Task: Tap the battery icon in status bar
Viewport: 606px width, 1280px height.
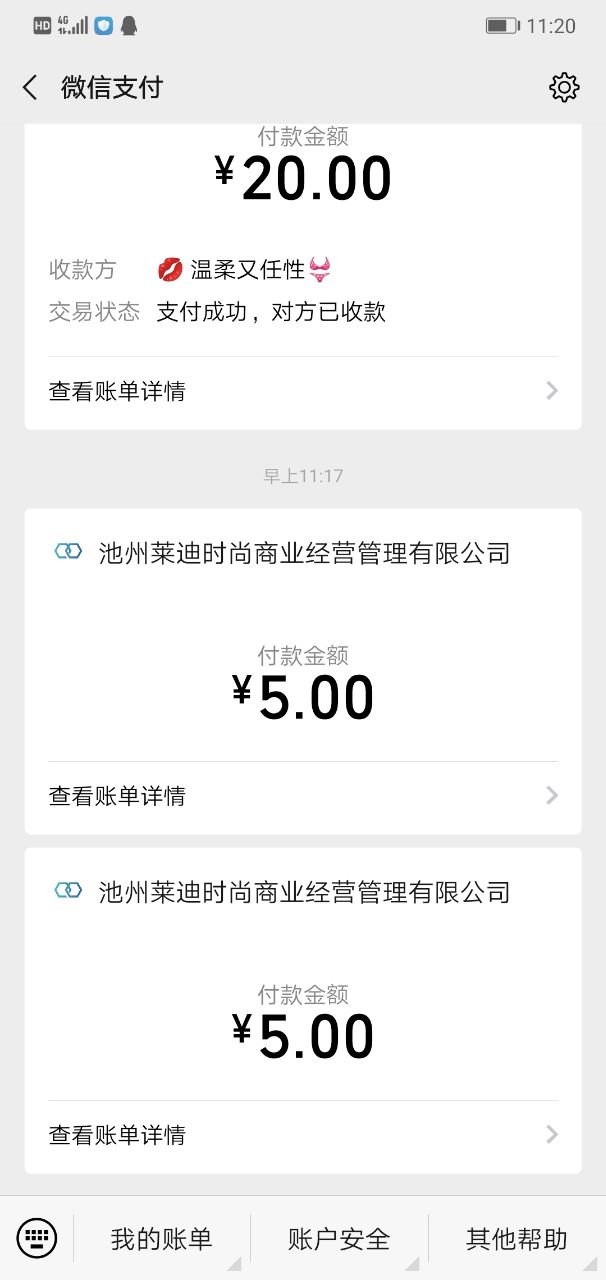Action: 502,26
